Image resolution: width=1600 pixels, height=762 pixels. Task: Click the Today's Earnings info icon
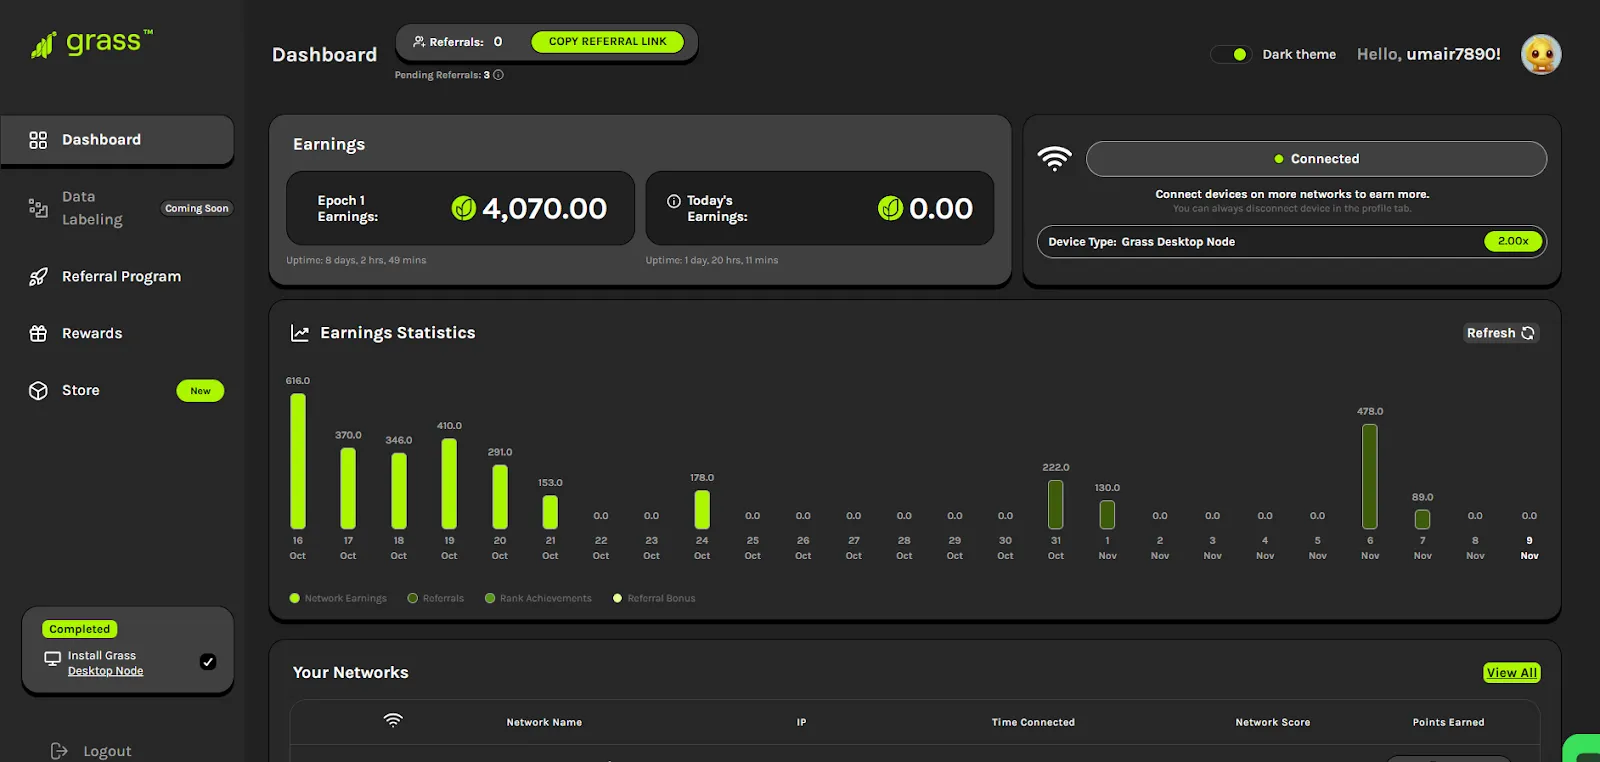(x=674, y=201)
